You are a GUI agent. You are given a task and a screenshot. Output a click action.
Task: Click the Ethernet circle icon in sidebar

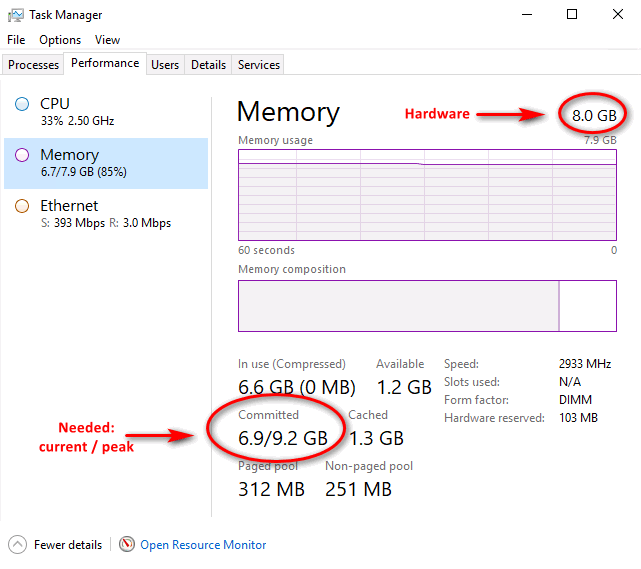tap(22, 206)
